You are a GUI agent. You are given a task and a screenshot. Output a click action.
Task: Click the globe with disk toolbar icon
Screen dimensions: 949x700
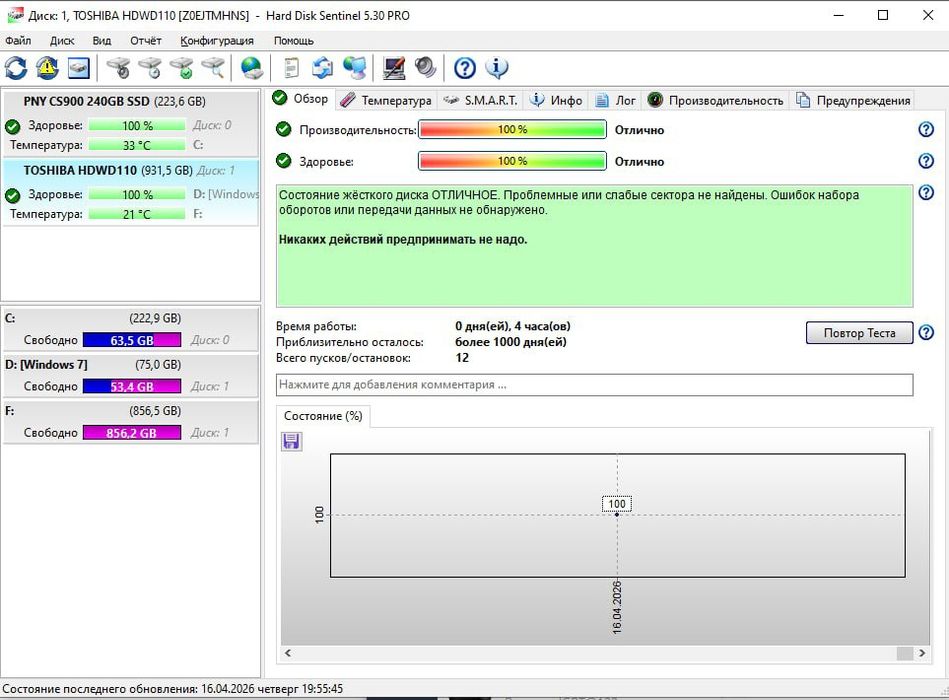252,68
